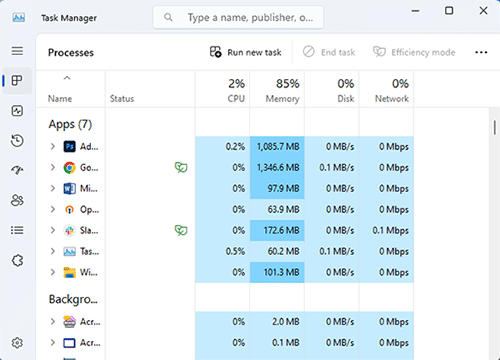Image resolution: width=500 pixels, height=360 pixels.
Task: Click the Google Chrome app icon
Action: click(x=69, y=167)
